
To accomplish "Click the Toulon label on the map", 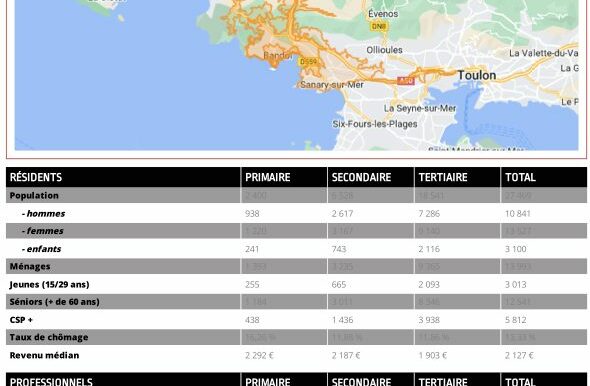I will click(477, 75).
